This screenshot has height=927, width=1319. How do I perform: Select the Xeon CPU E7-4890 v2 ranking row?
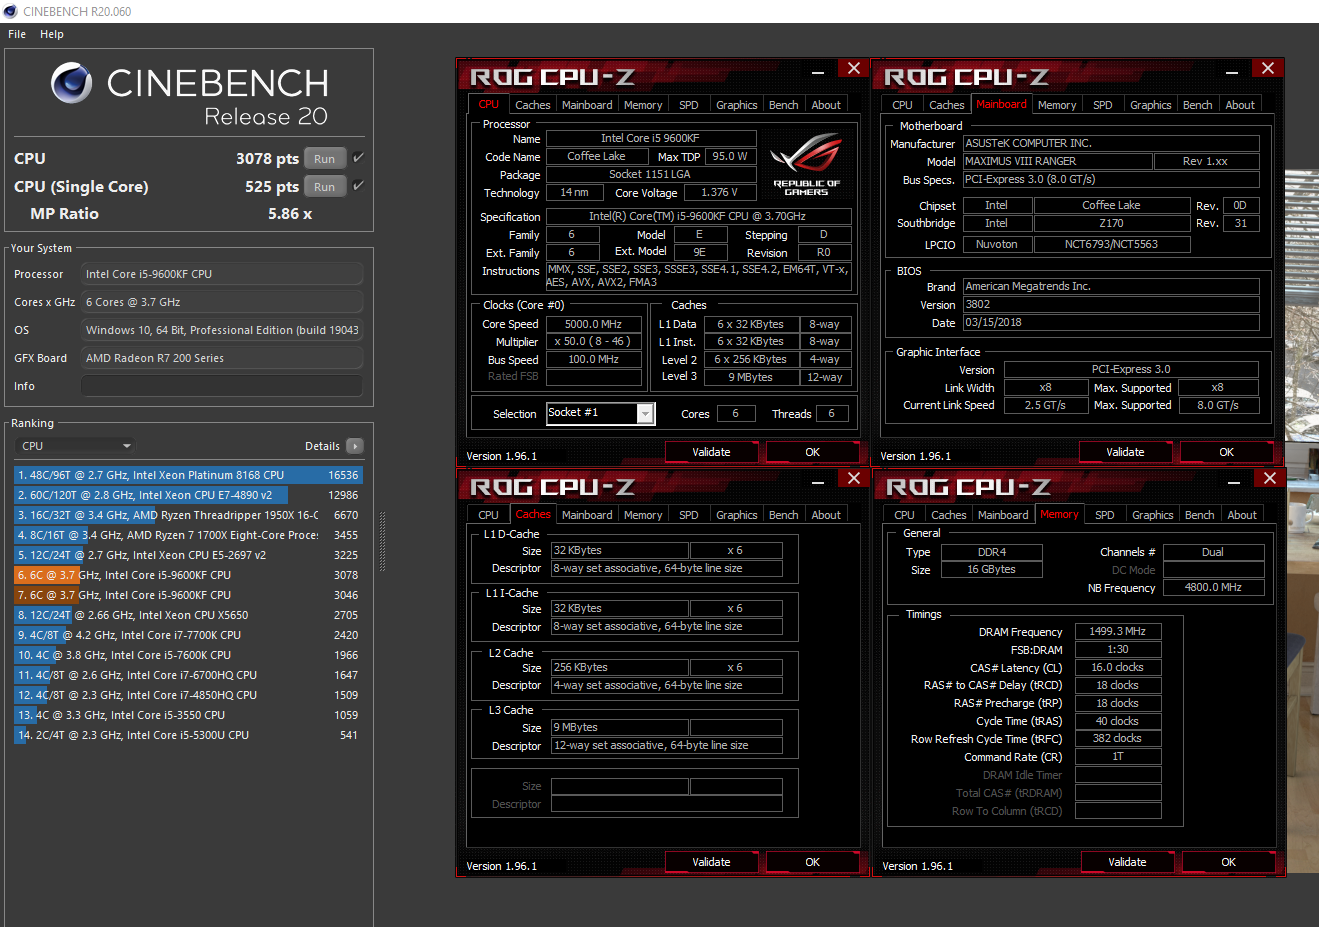click(x=188, y=495)
